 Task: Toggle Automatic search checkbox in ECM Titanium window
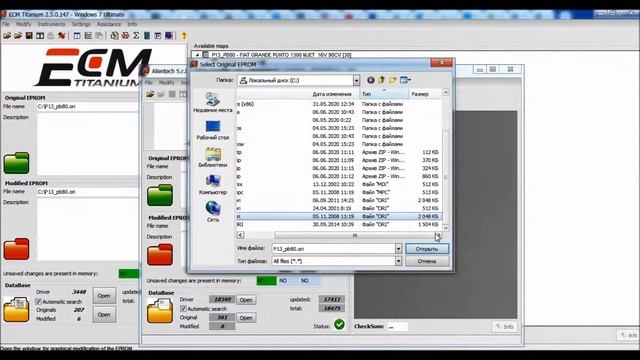click(x=39, y=302)
